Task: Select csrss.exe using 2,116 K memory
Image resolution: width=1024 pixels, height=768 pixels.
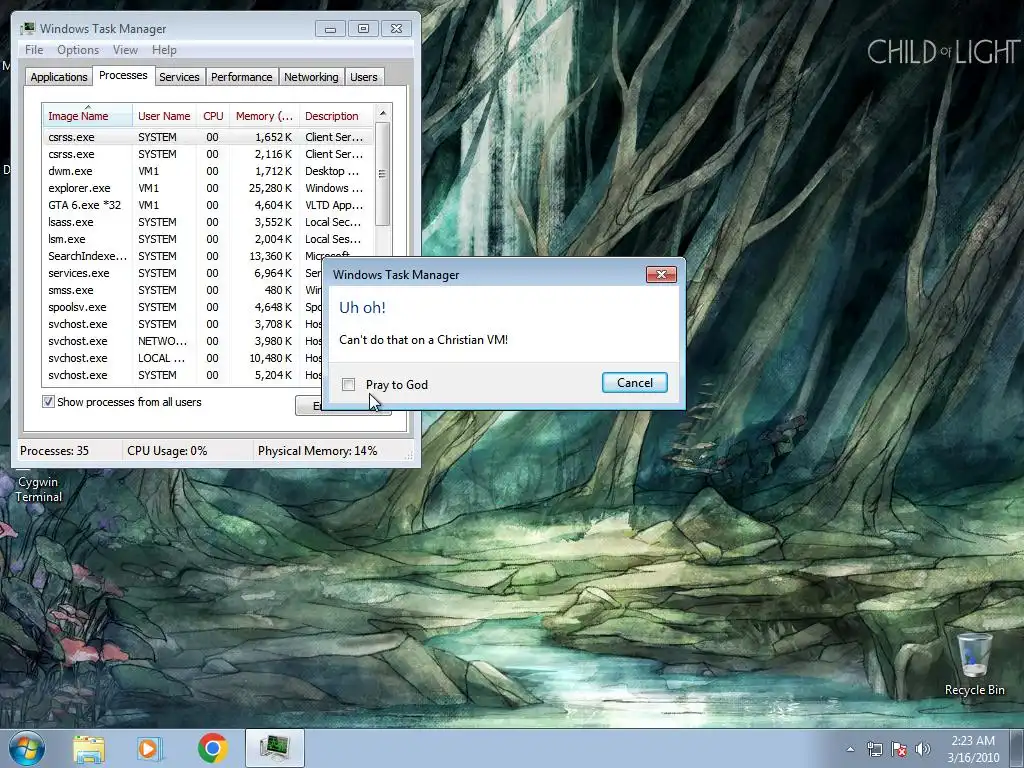Action: [x=208, y=154]
